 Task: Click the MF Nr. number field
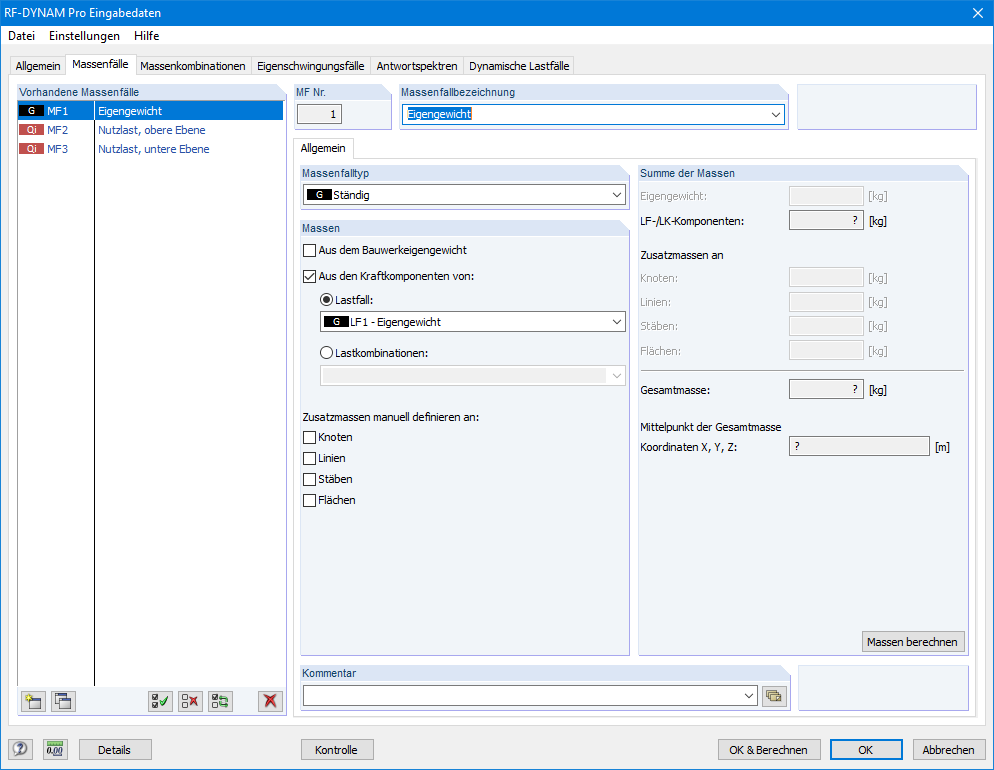pos(320,115)
